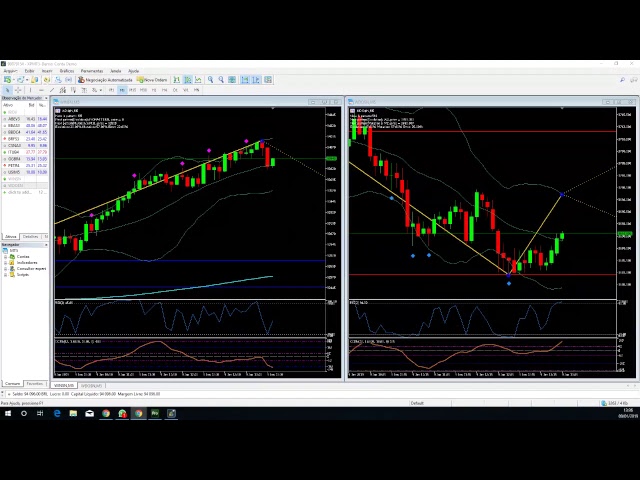Click the 'click to add' symbol field
Viewport: 640px width, 480px height.
point(20,192)
